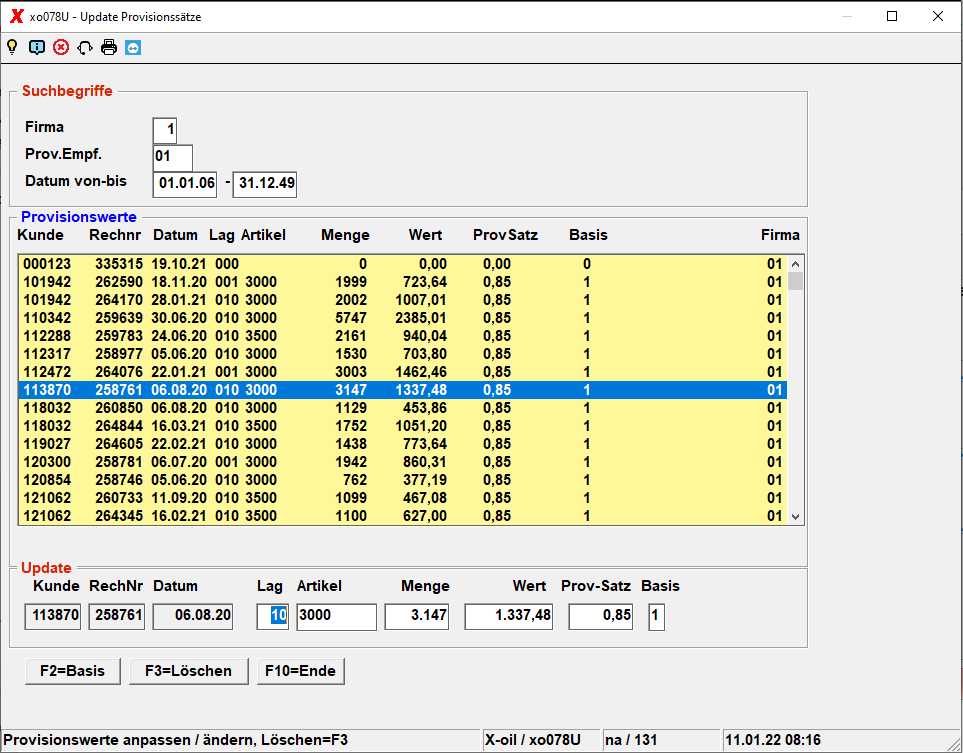Click the Menge field showing 3.147

(x=417, y=616)
